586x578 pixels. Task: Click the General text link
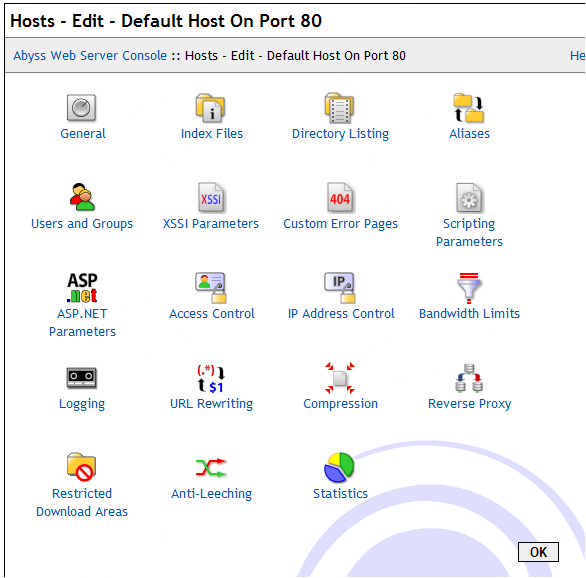(x=83, y=134)
